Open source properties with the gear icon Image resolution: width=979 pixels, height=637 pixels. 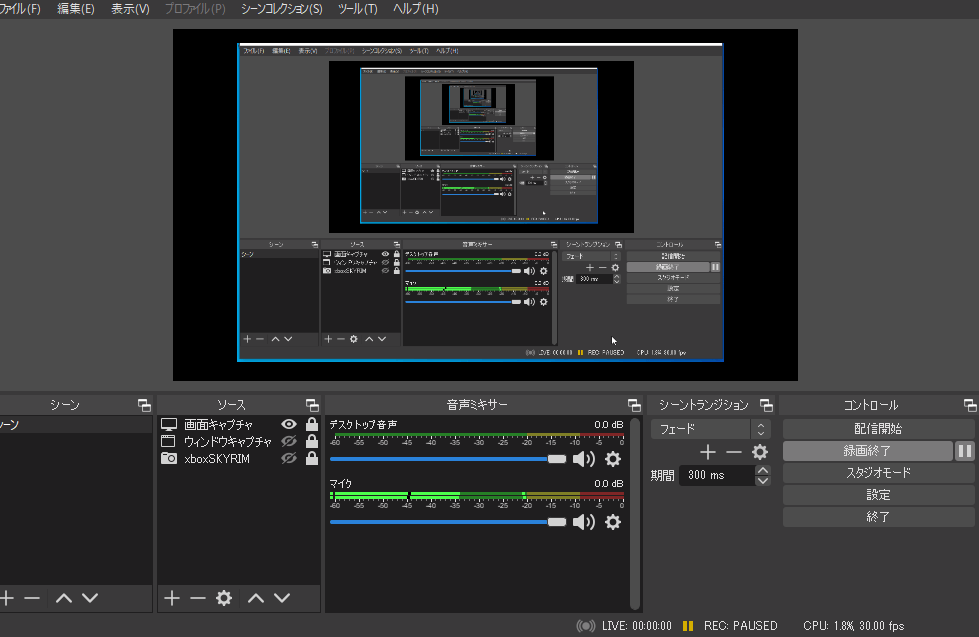tap(223, 598)
